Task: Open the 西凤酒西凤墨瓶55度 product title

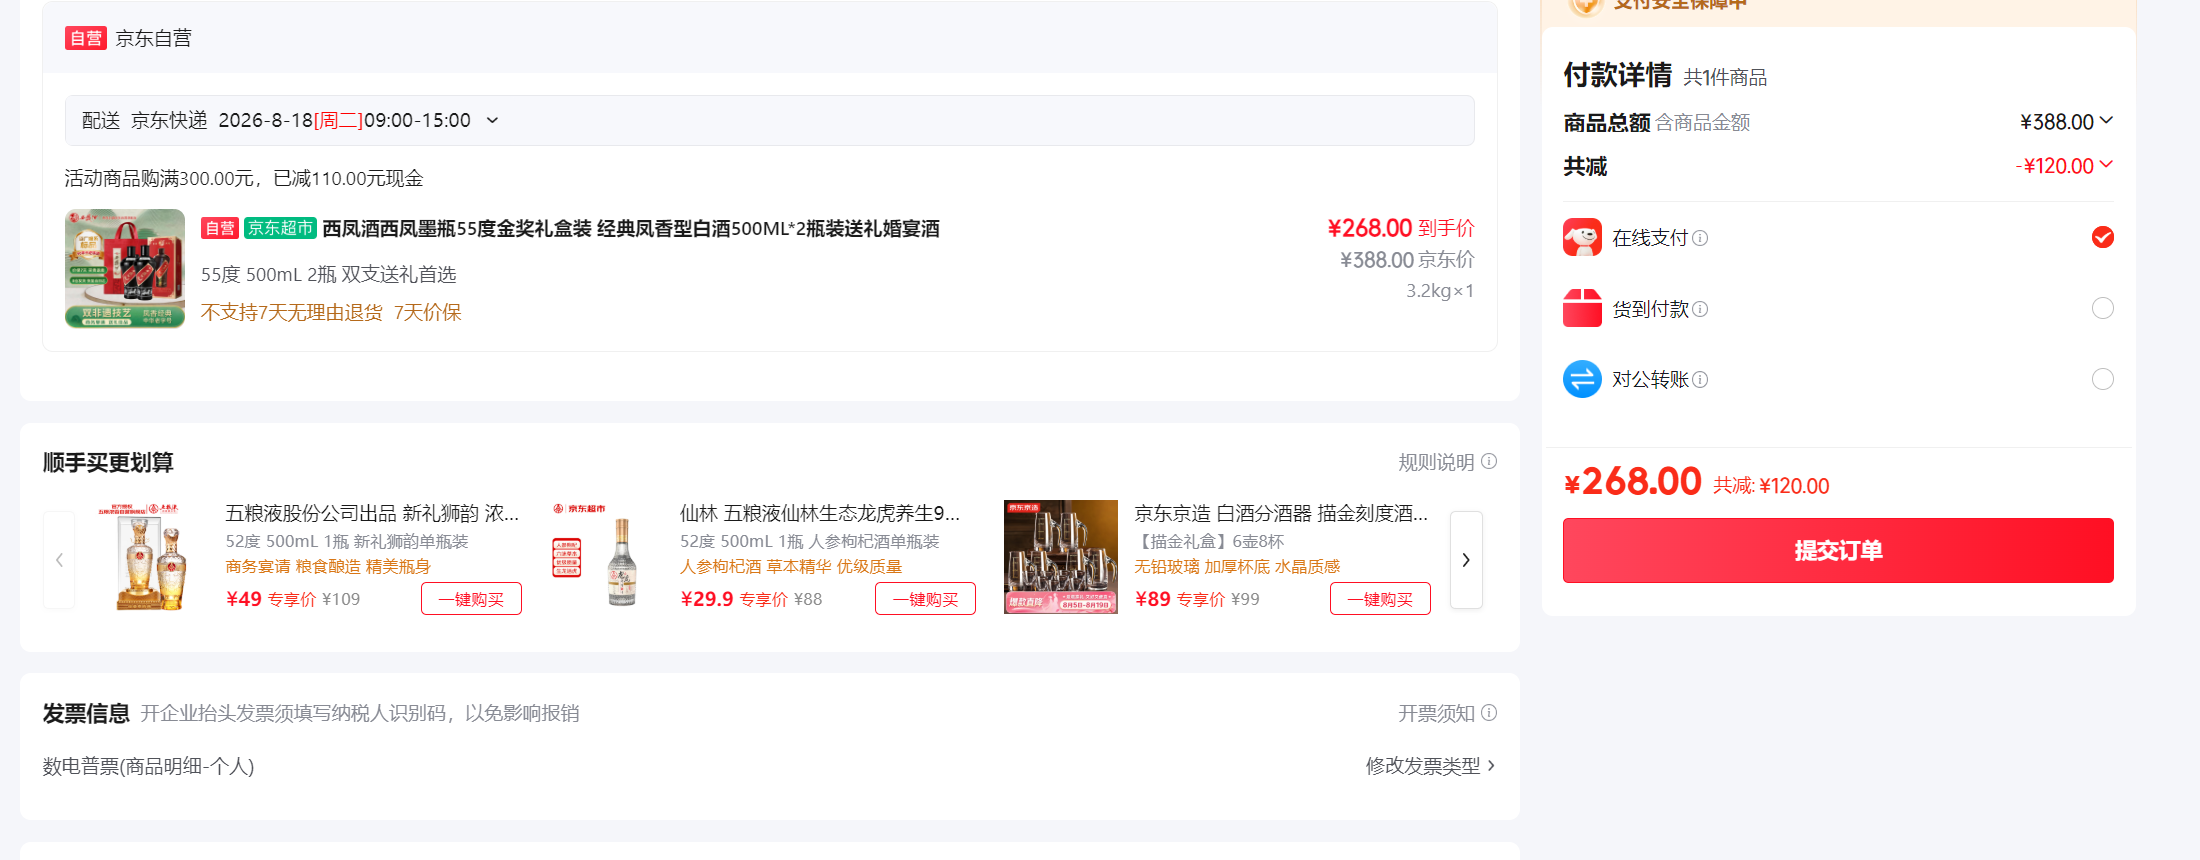Action: [631, 228]
